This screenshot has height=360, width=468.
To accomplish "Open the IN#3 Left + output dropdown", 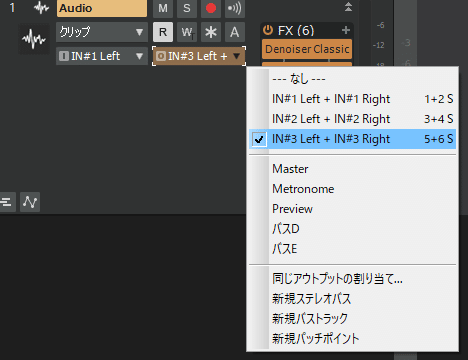I will click(x=199, y=56).
